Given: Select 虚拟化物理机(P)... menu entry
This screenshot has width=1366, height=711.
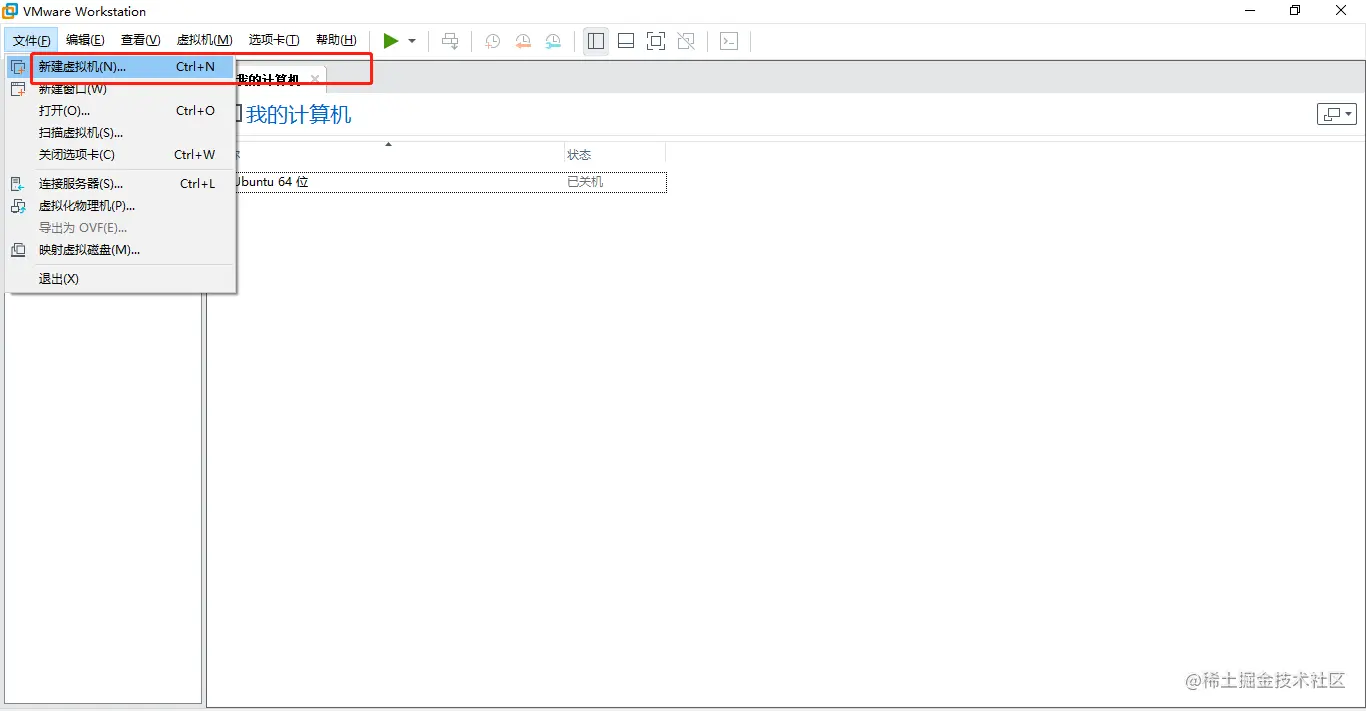Looking at the screenshot, I should tap(120, 206).
